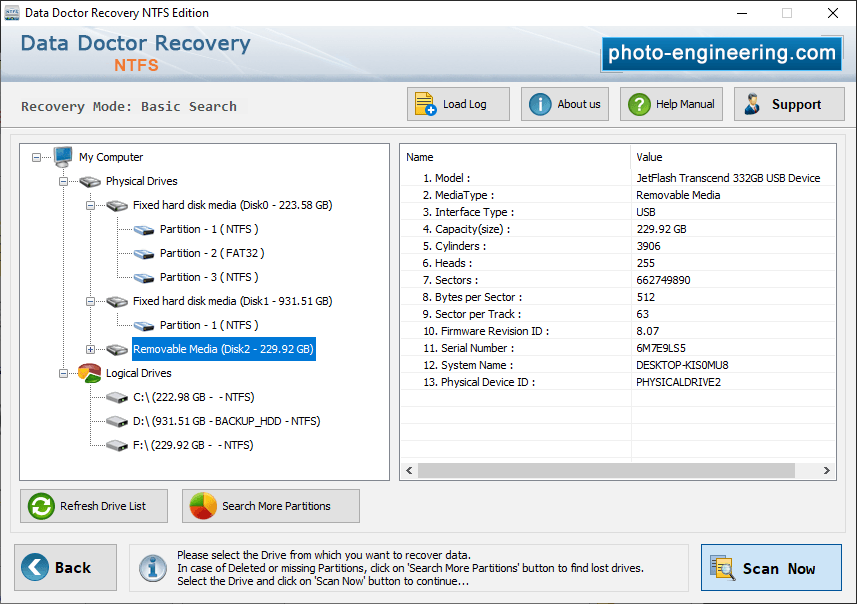The width and height of the screenshot is (857, 604).
Task: Open the Support button
Action: [789, 104]
